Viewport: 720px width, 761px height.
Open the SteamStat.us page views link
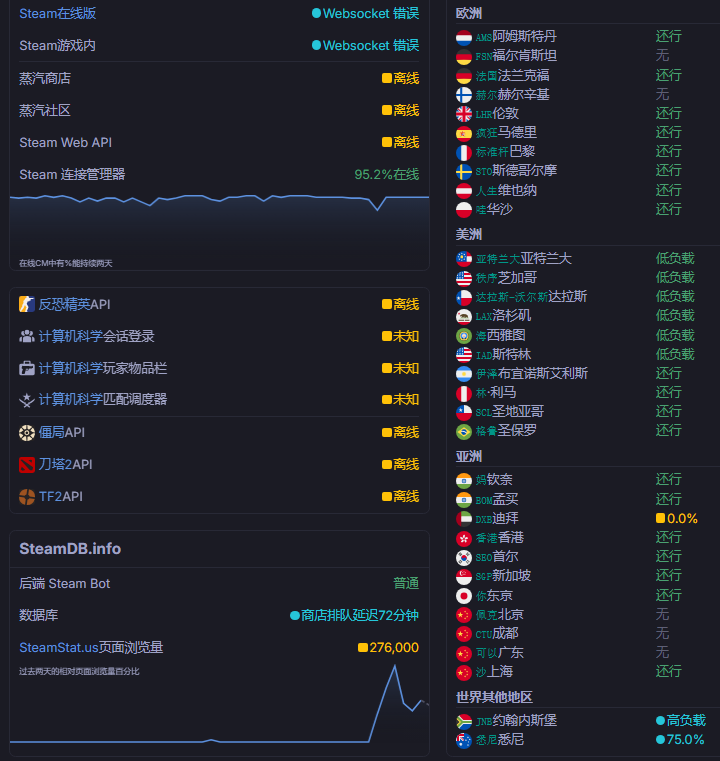click(91, 647)
